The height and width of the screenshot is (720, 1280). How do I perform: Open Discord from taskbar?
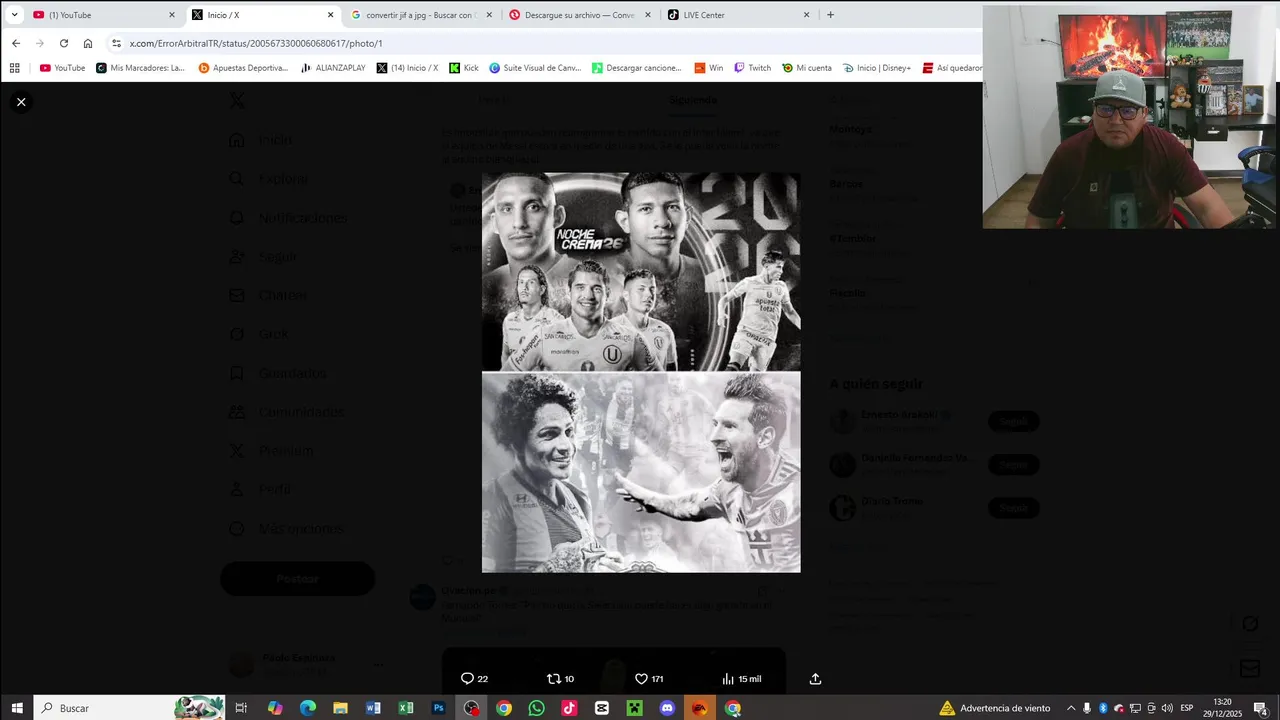click(x=667, y=708)
